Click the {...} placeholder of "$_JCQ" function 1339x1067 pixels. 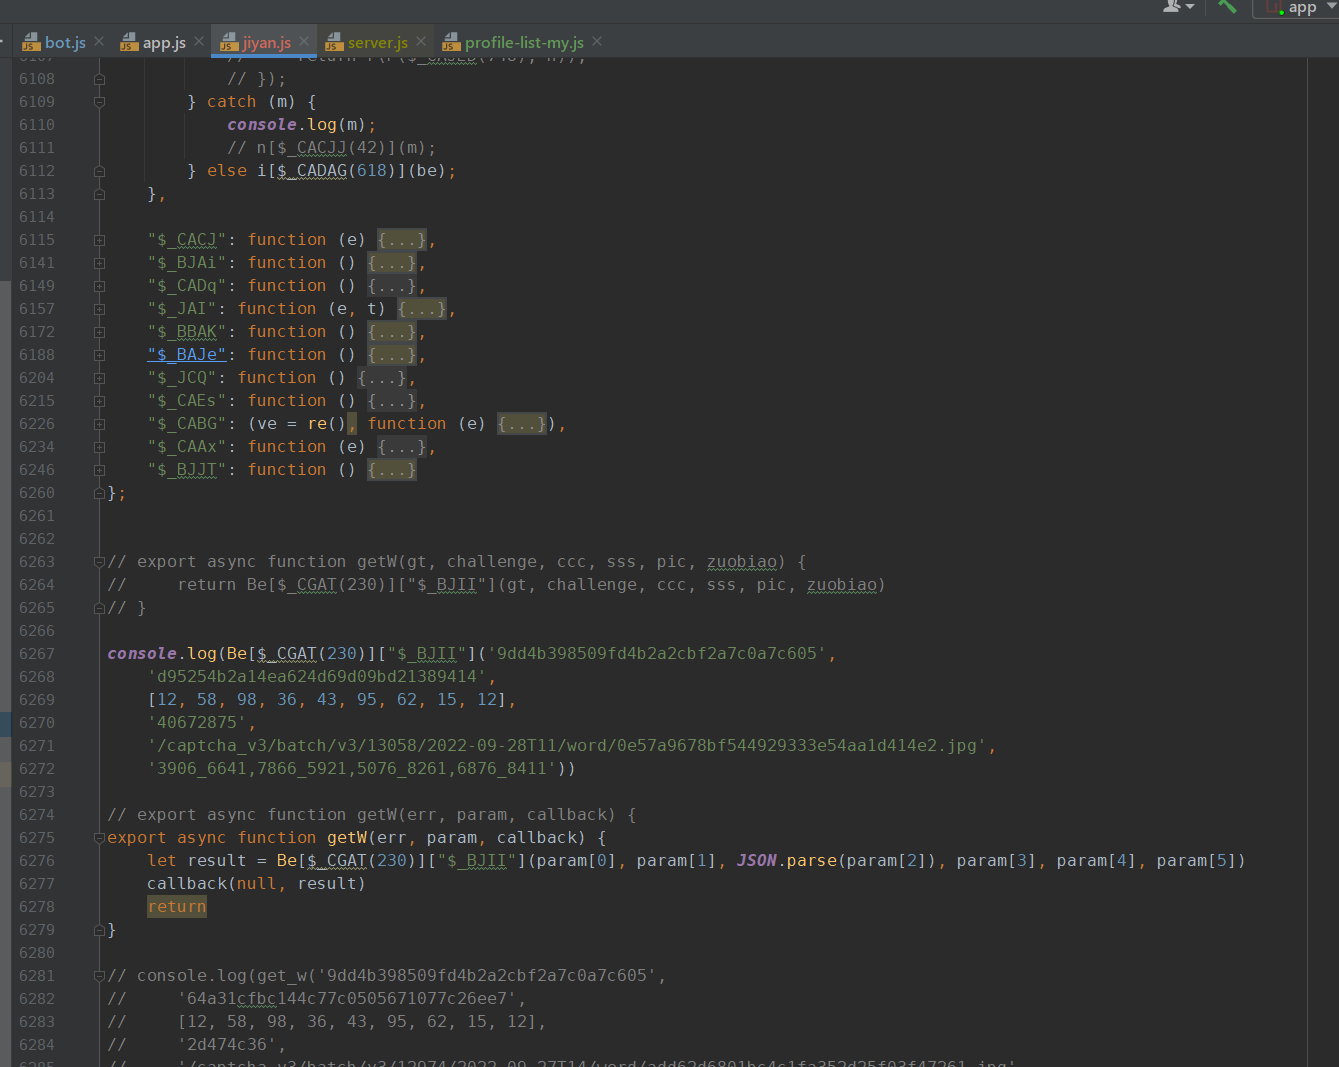click(x=381, y=378)
